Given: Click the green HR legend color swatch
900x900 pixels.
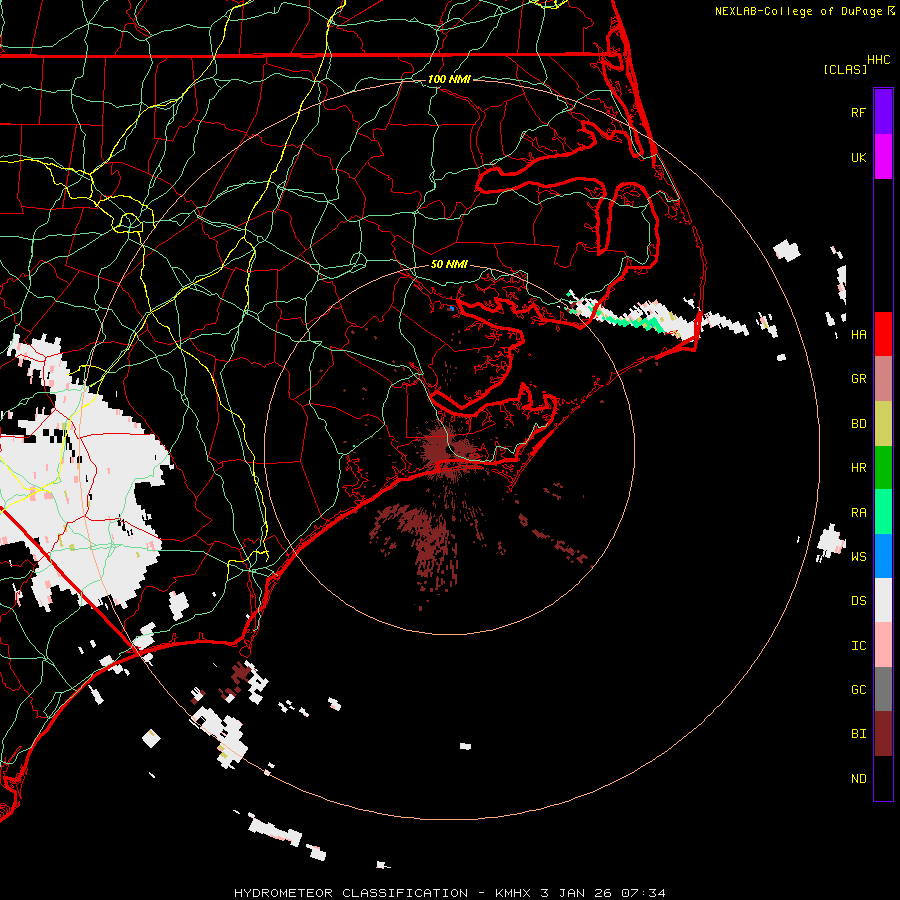Looking at the screenshot, I should [x=883, y=468].
